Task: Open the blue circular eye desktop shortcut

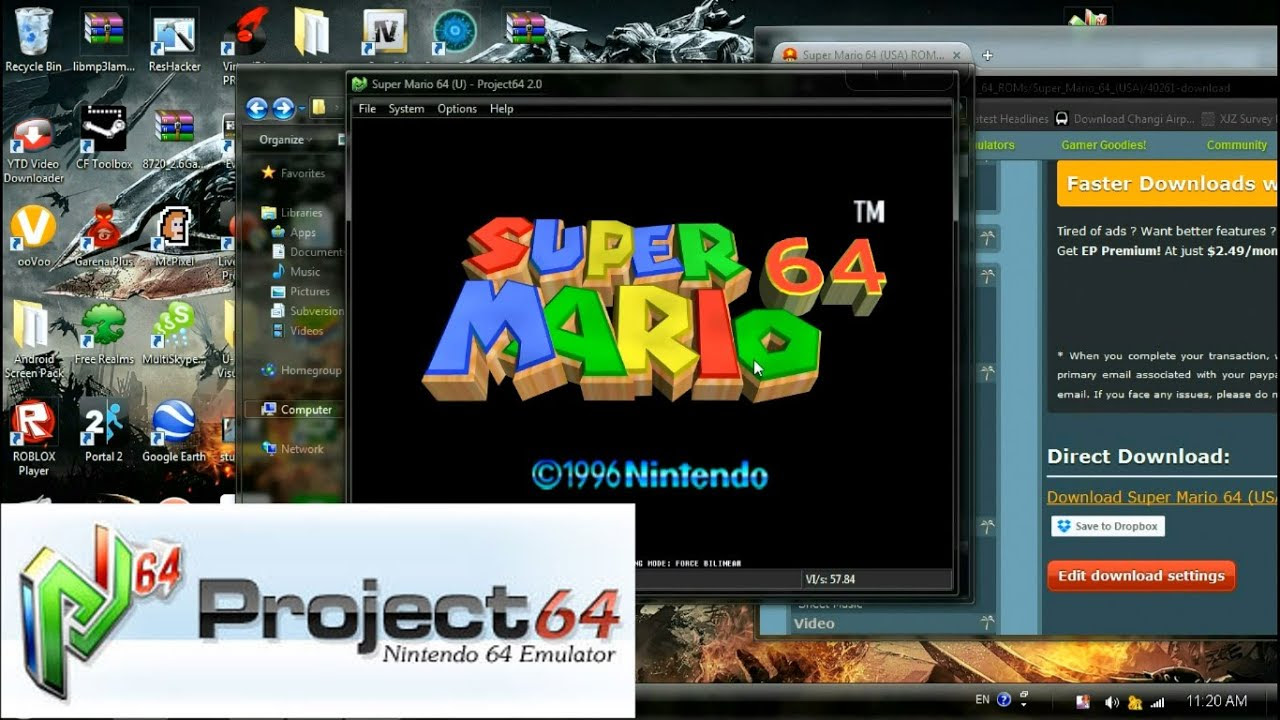Action: click(x=455, y=30)
